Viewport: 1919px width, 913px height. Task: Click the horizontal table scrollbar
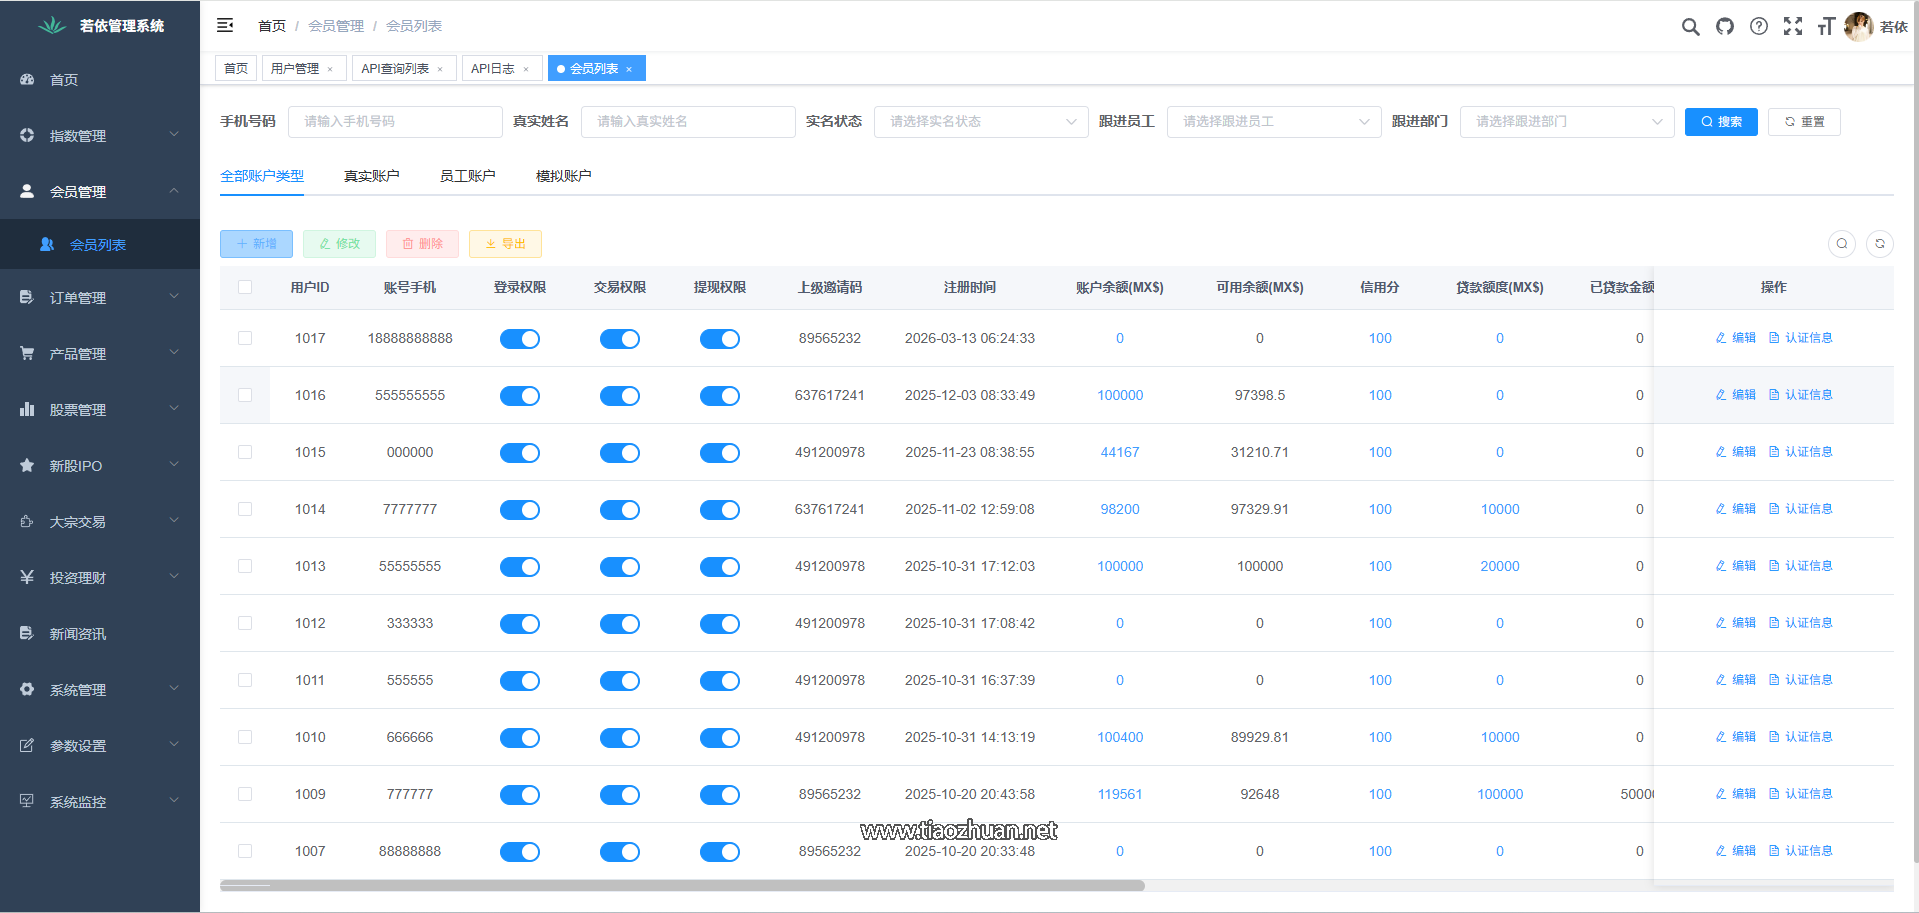tap(682, 886)
